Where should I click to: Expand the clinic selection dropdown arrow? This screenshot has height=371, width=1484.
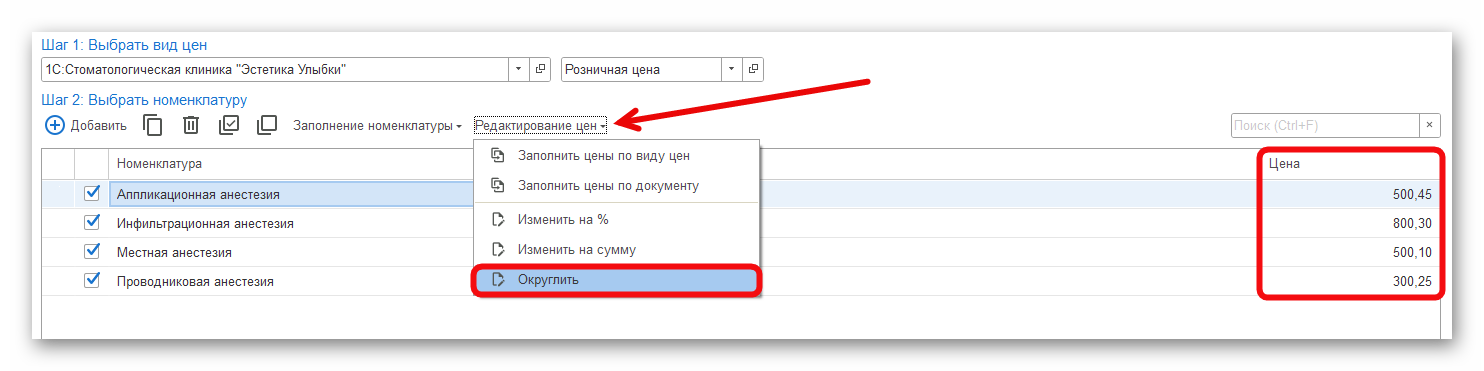click(x=519, y=70)
